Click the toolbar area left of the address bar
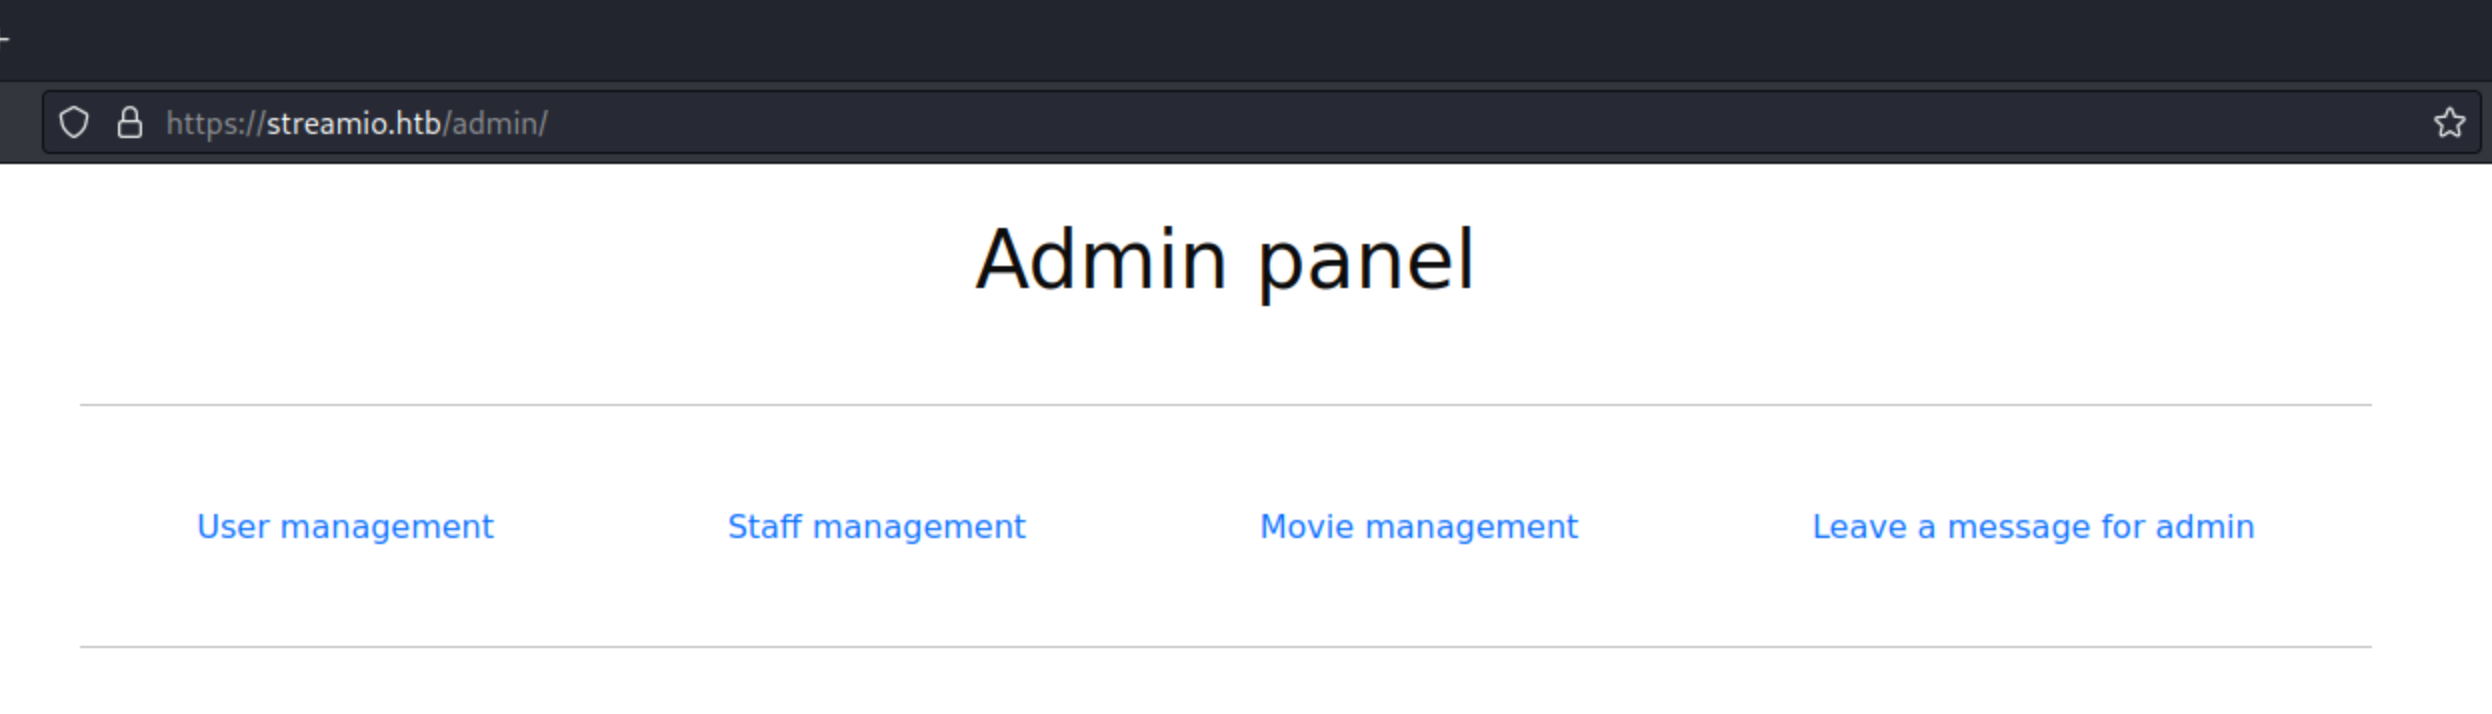Screen dimensions: 2492x714 pos(20,123)
